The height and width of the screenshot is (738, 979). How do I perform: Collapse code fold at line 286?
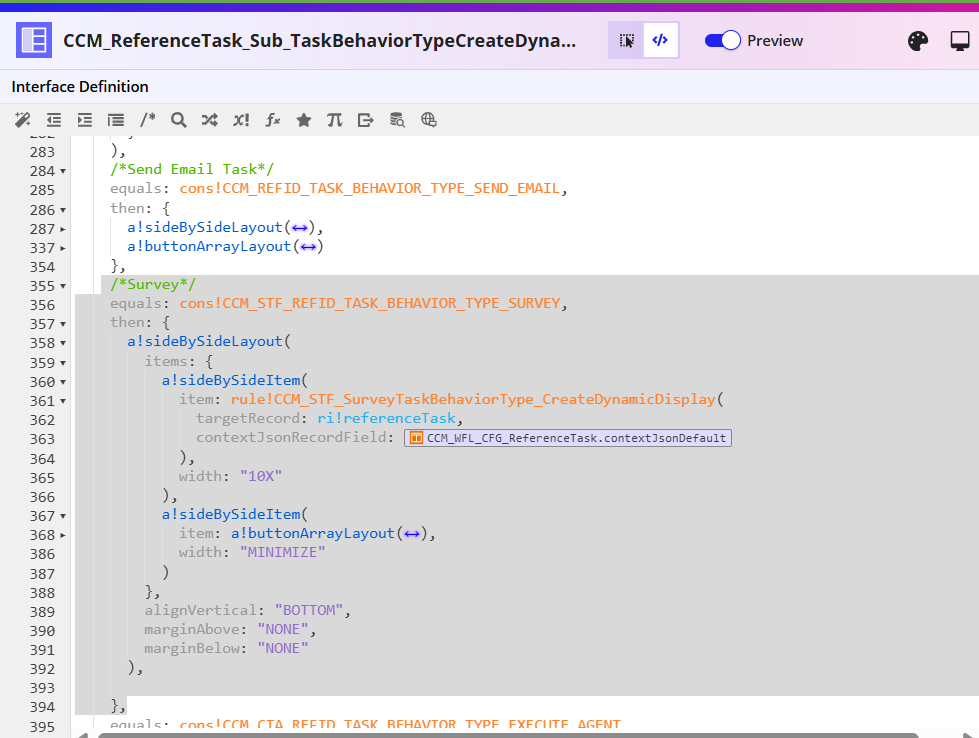63,210
